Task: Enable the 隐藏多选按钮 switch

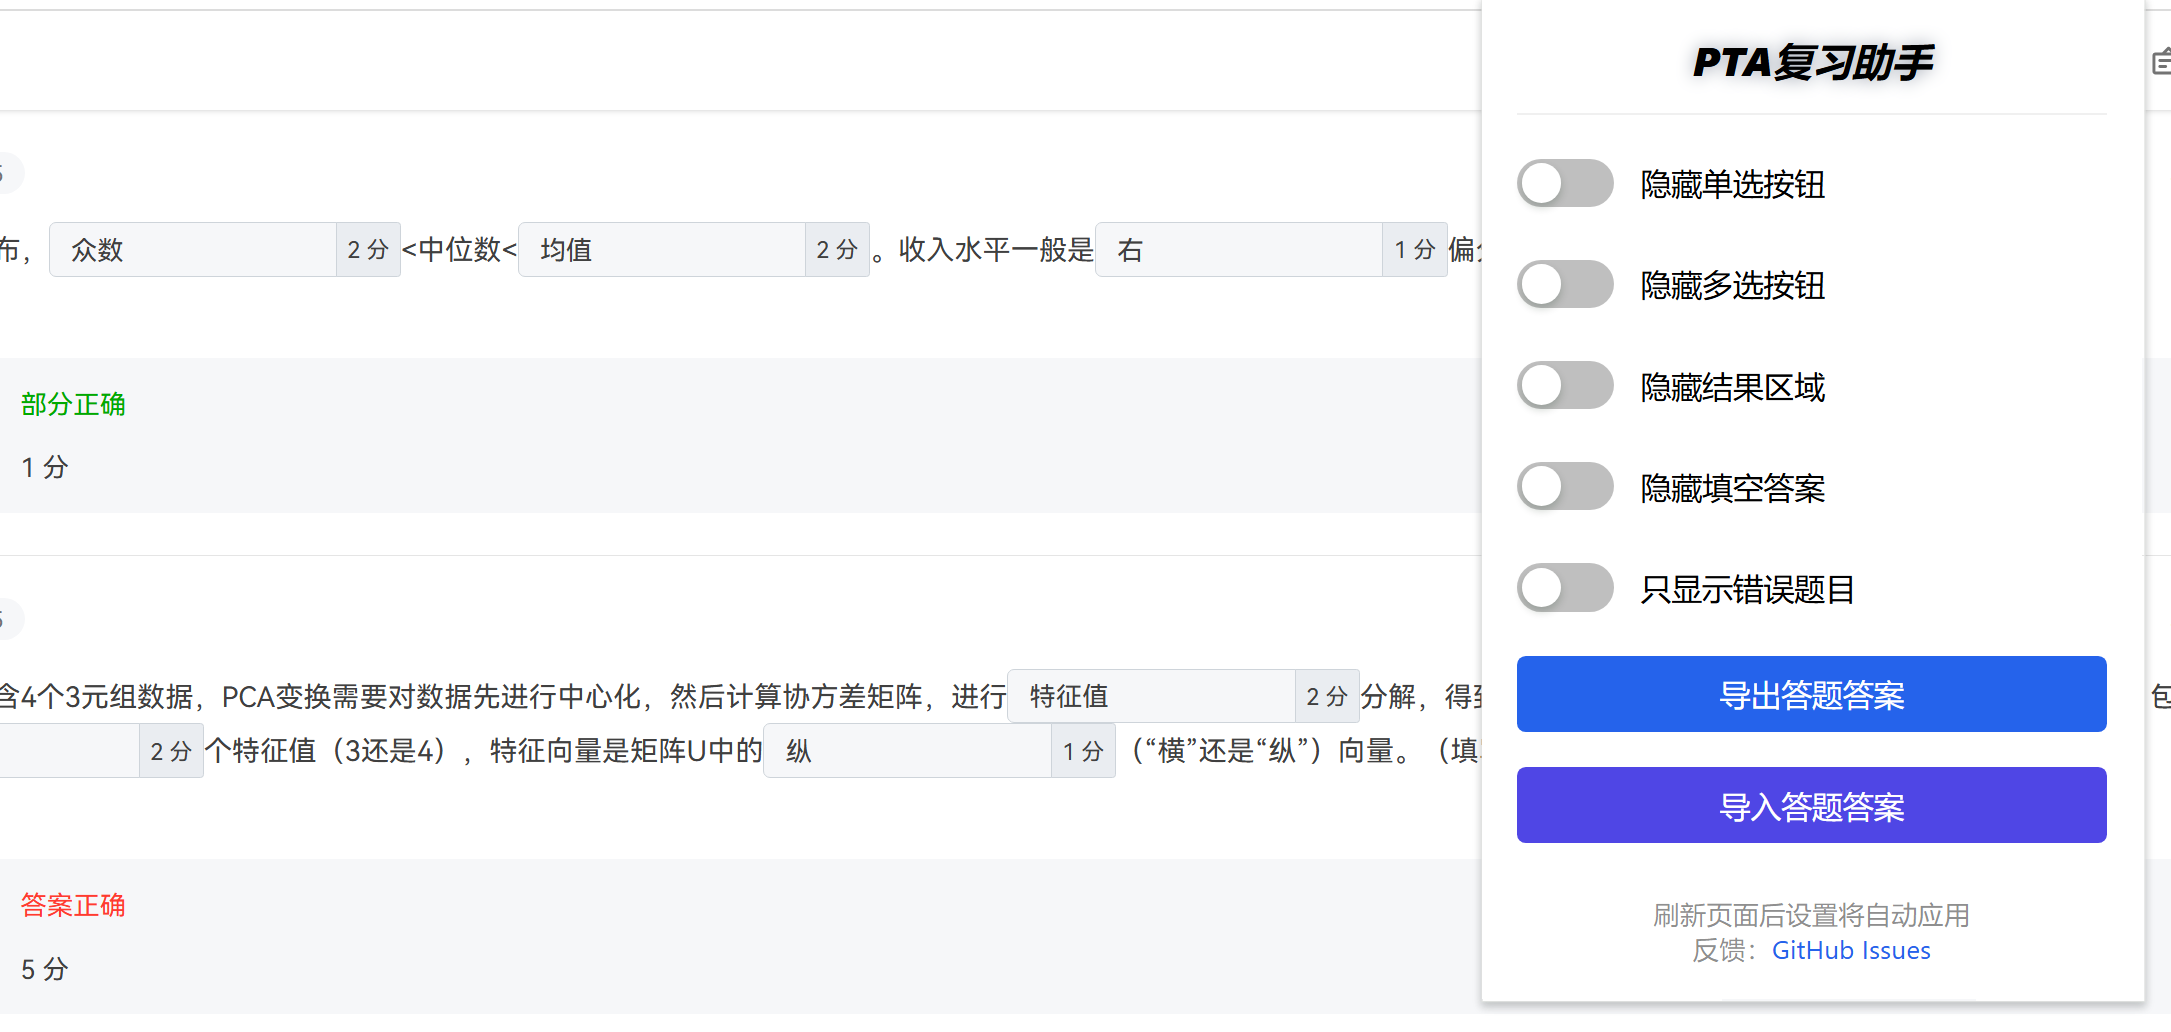Action: click(x=1565, y=285)
